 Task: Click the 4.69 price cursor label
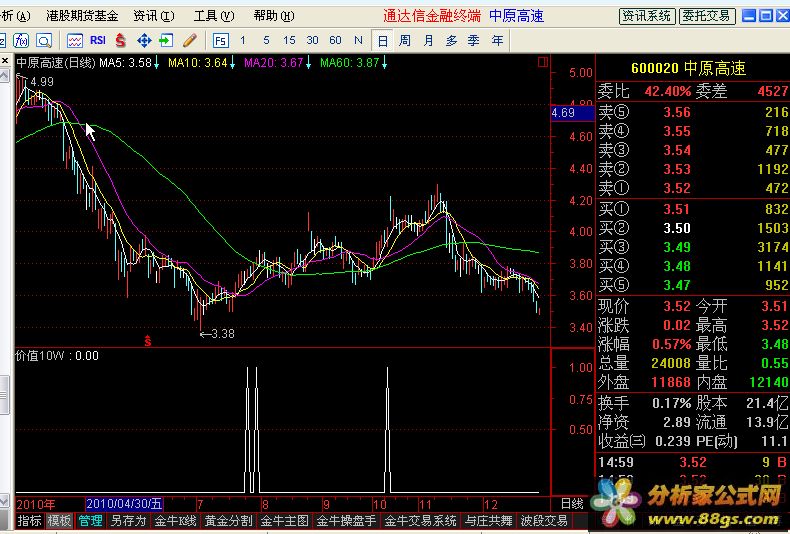pos(572,113)
